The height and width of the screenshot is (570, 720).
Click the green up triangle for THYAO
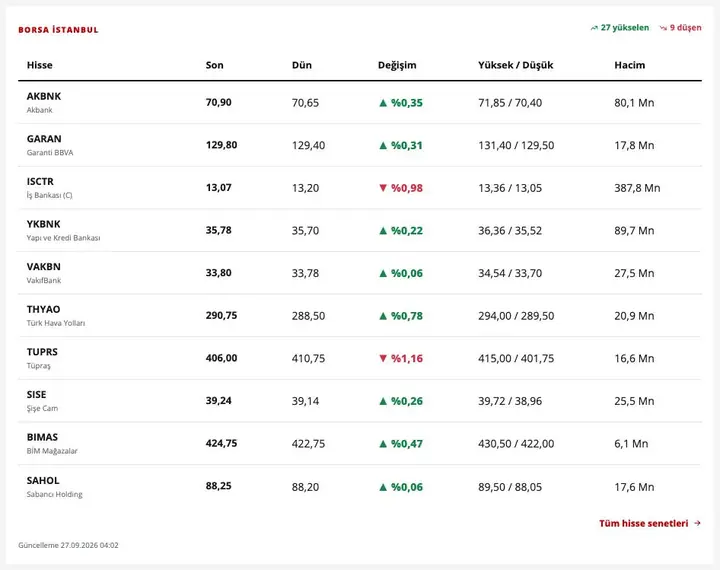(383, 316)
